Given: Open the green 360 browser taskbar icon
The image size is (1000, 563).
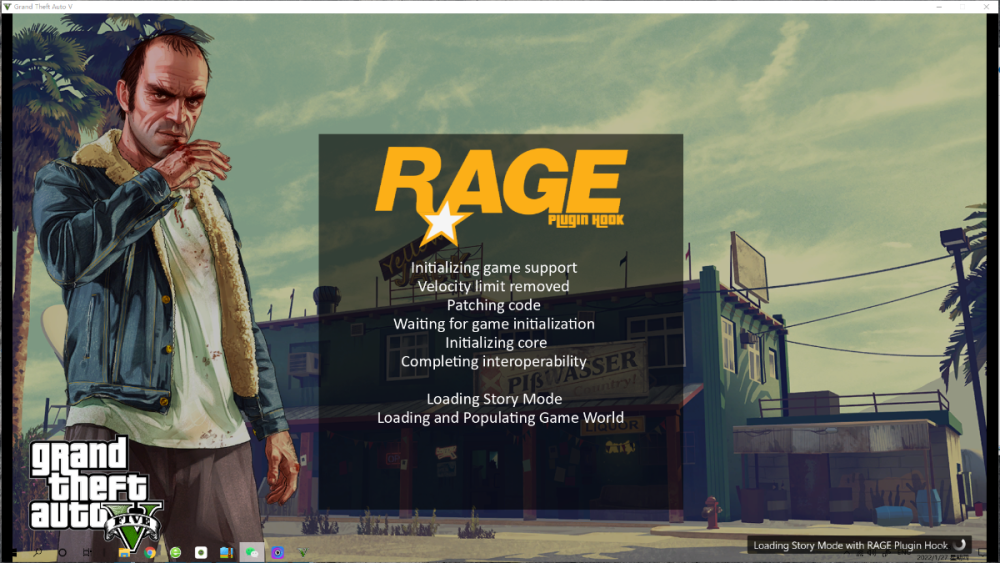Looking at the screenshot, I should click(x=175, y=552).
